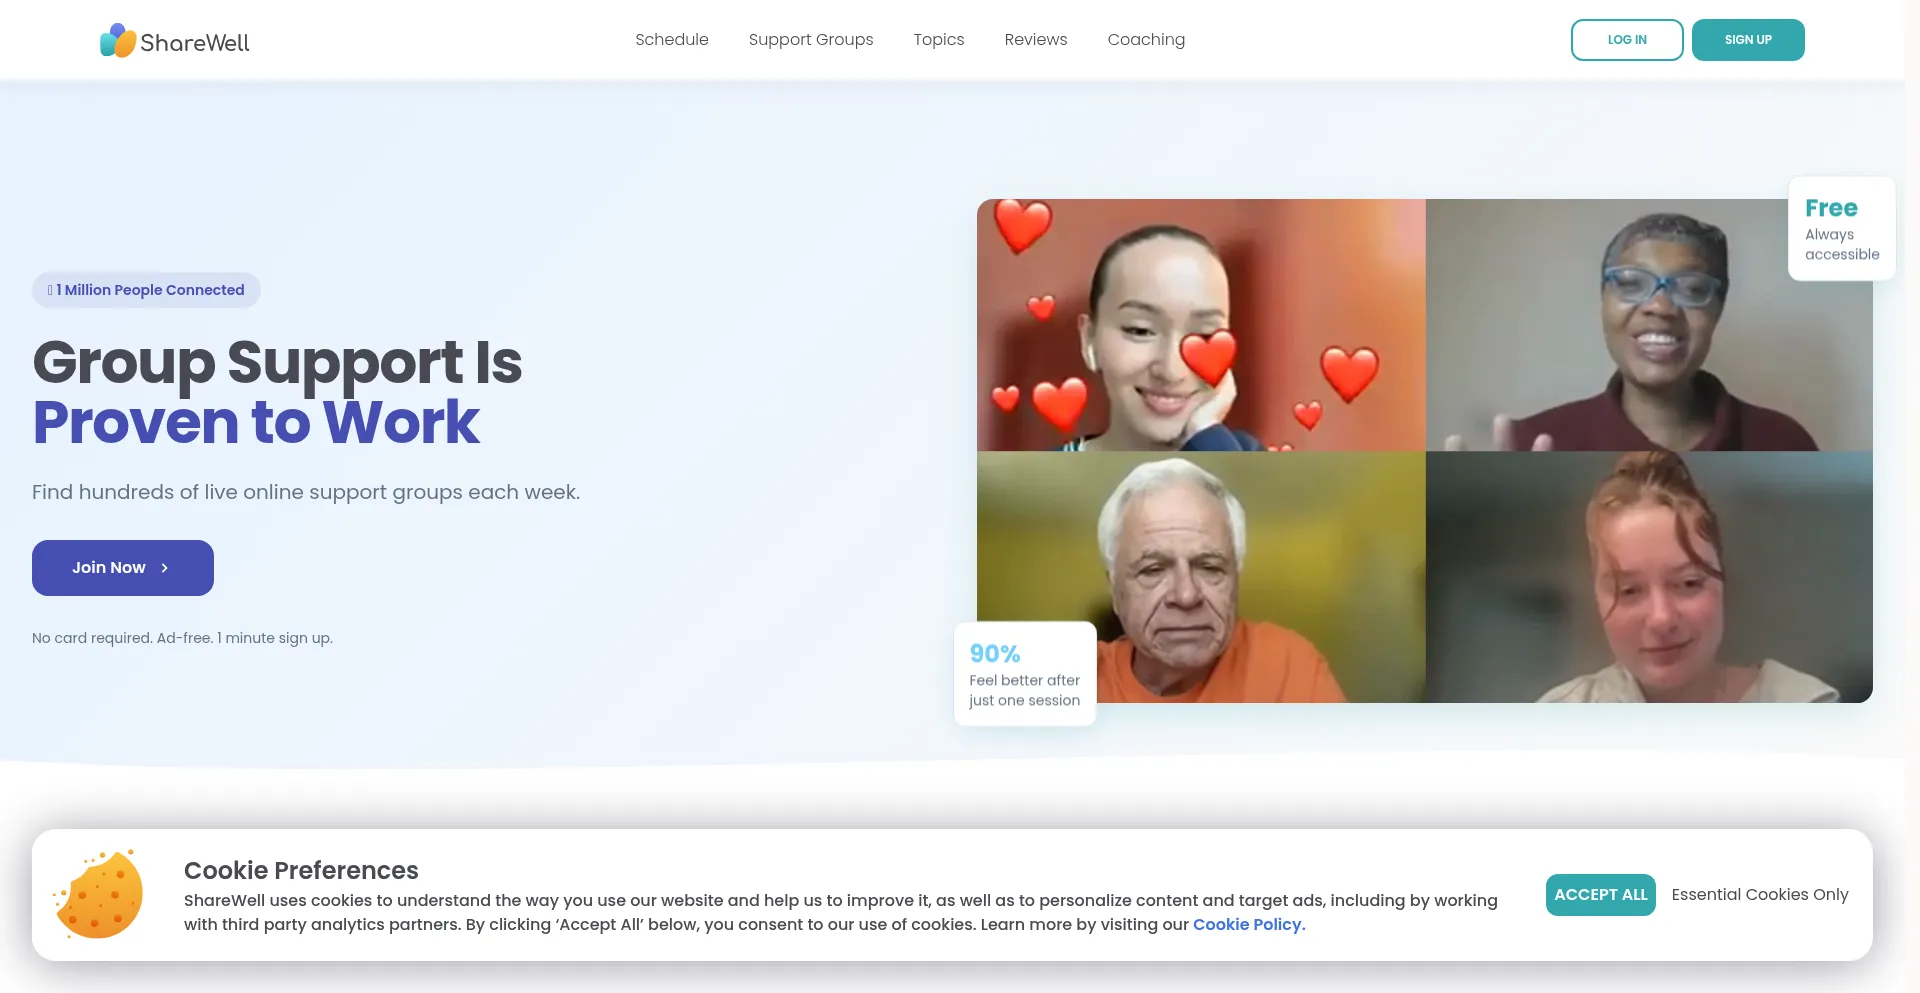The width and height of the screenshot is (1920, 993).
Task: Open the Cookie Policy link
Action: 1249,925
